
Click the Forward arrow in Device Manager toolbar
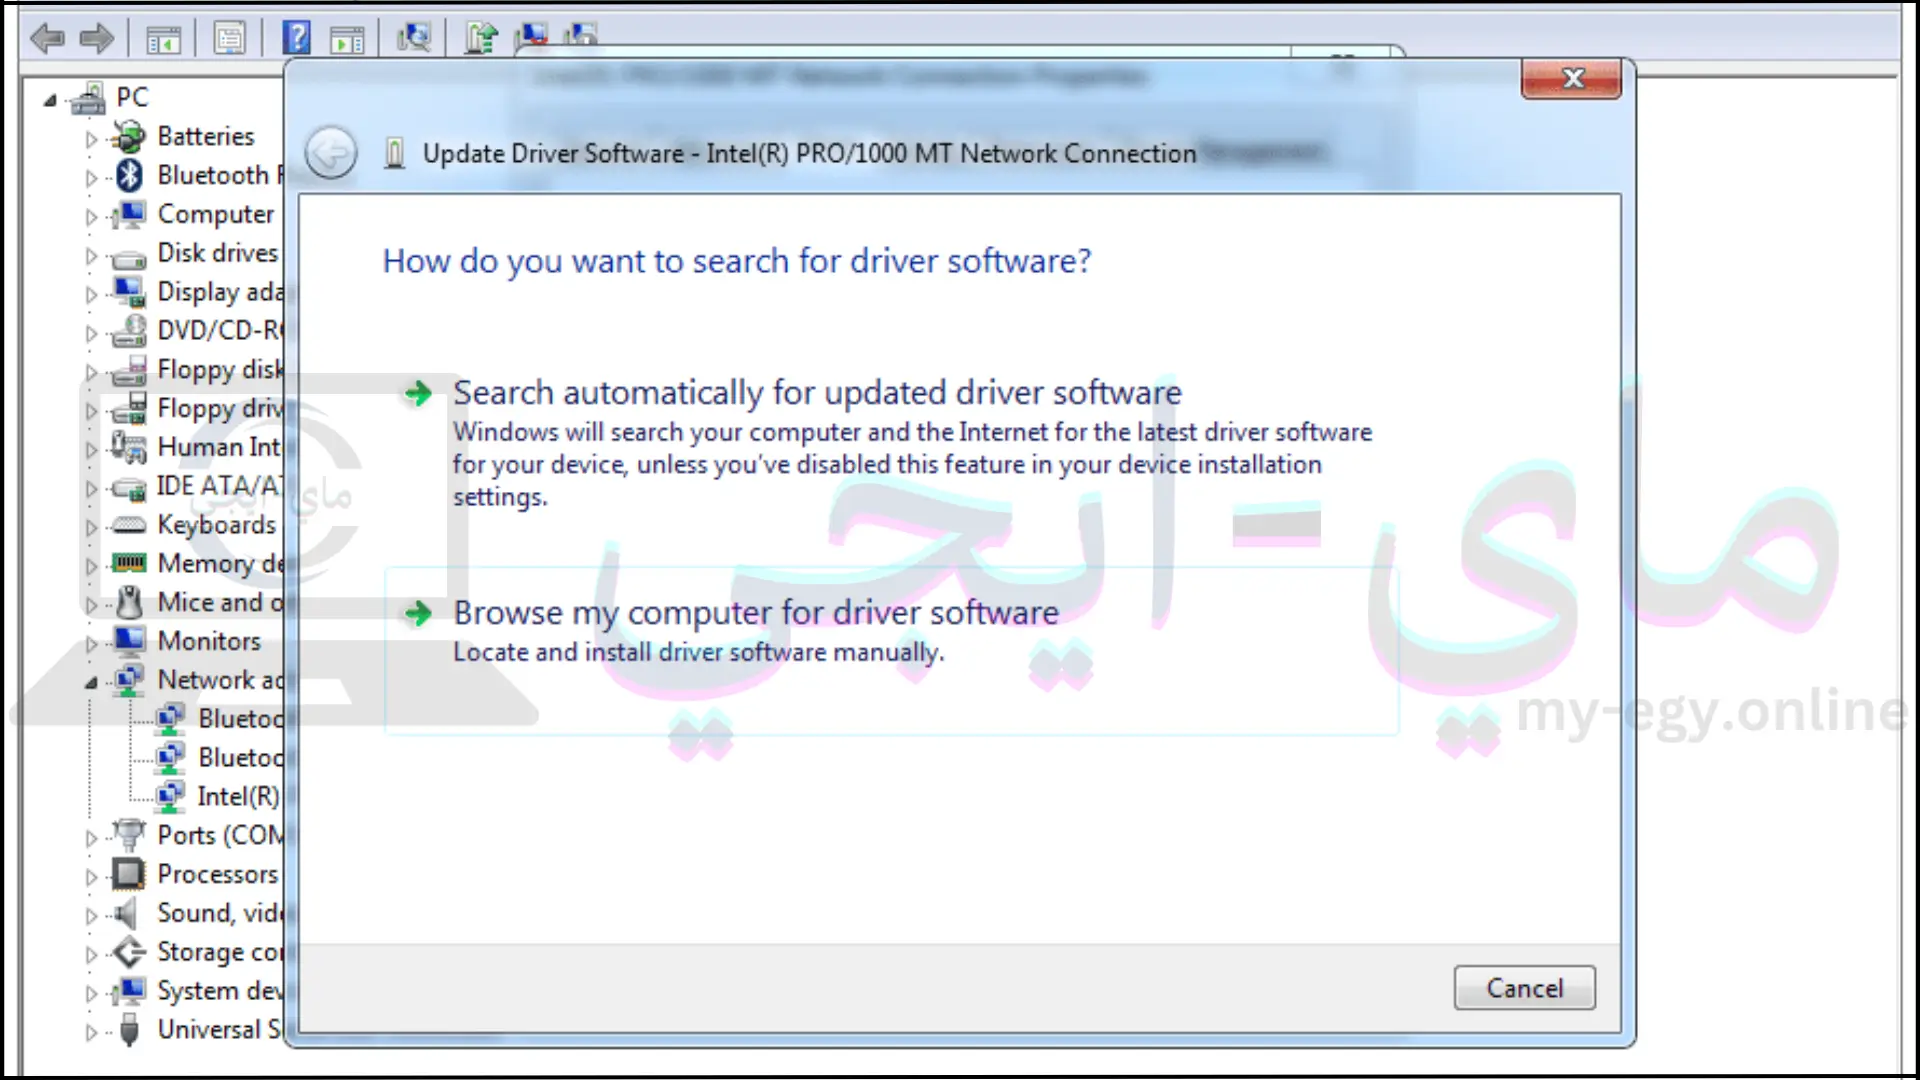[x=97, y=39]
